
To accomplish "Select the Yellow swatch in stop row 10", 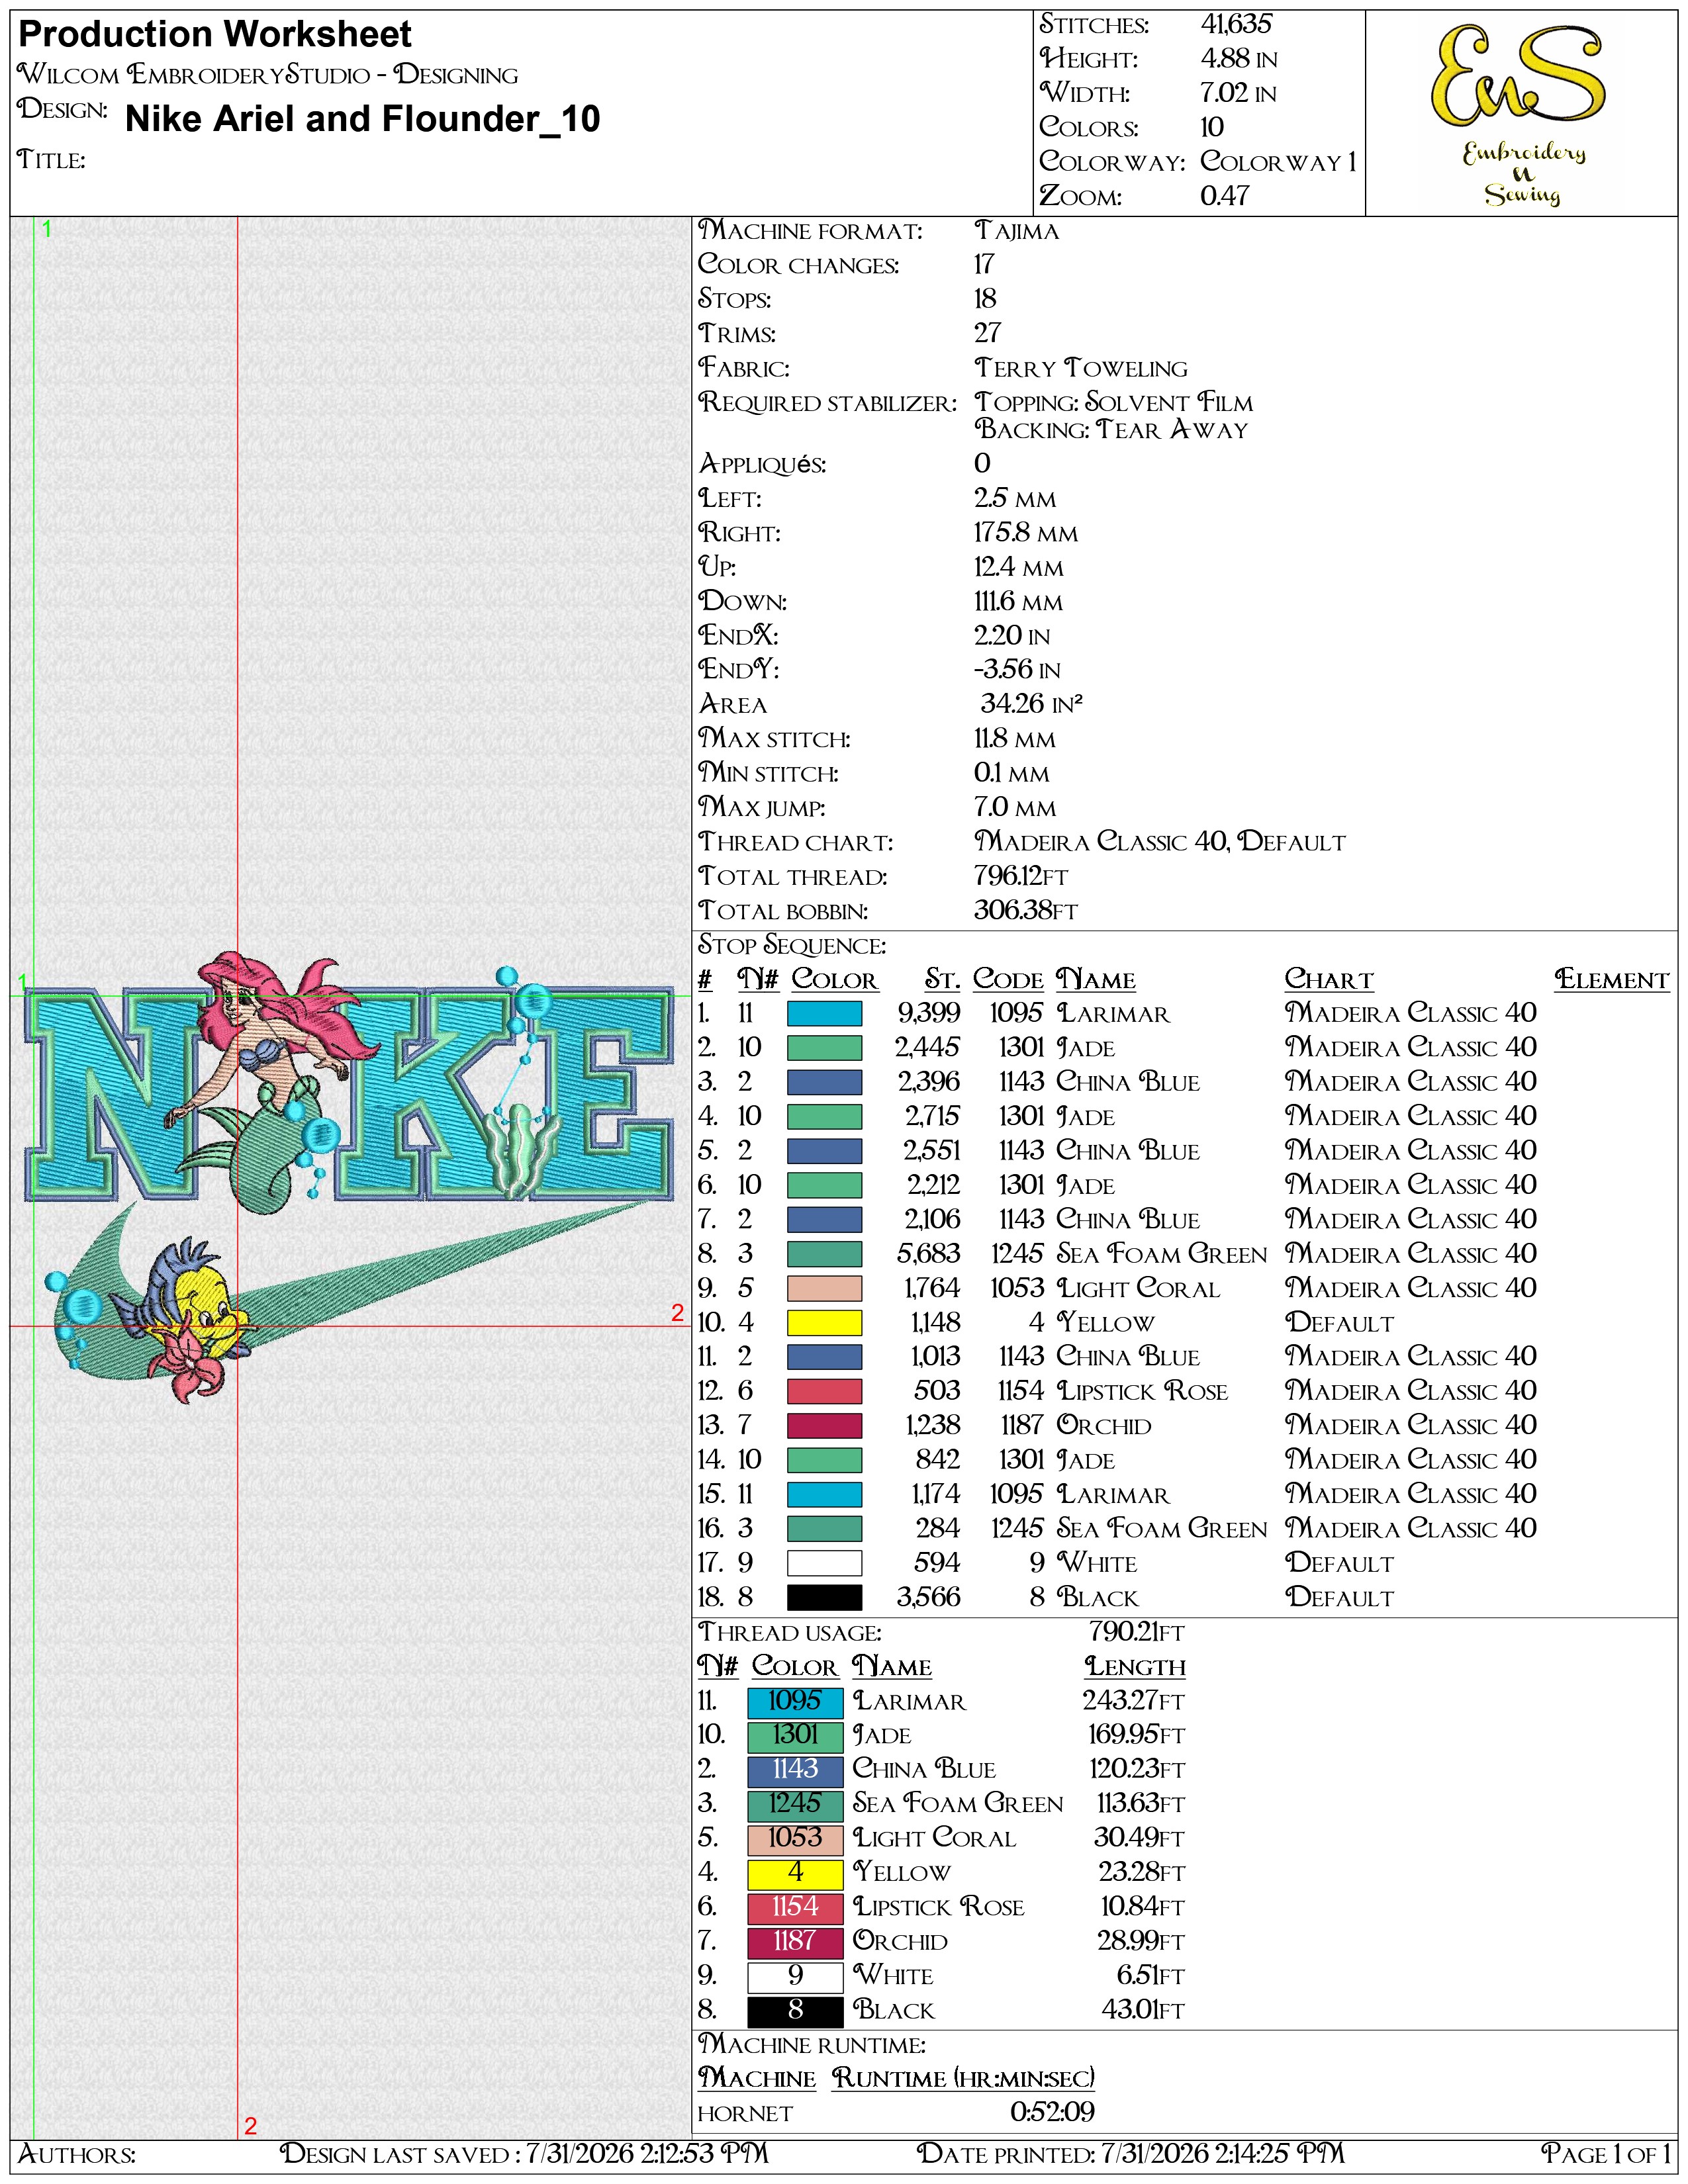I will [824, 1323].
